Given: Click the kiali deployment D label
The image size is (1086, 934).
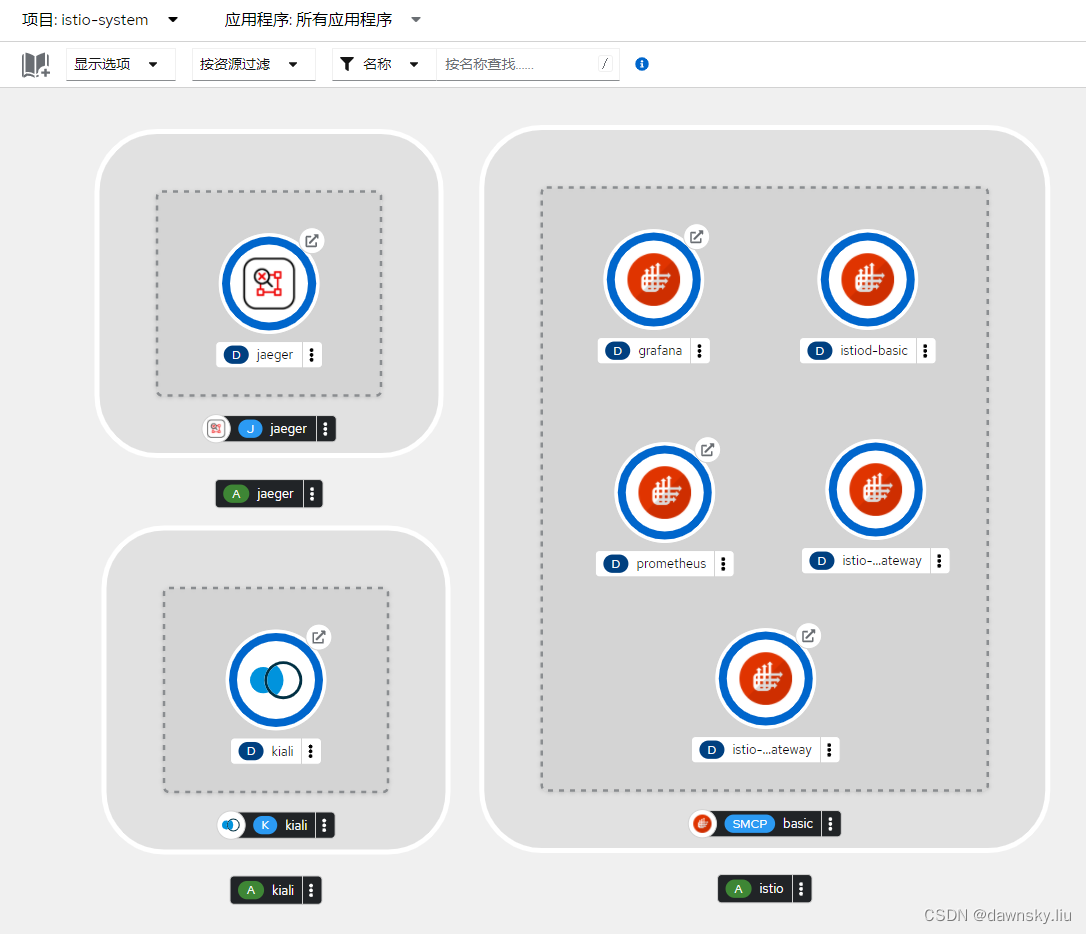Looking at the screenshot, I should pyautogui.click(x=266, y=751).
